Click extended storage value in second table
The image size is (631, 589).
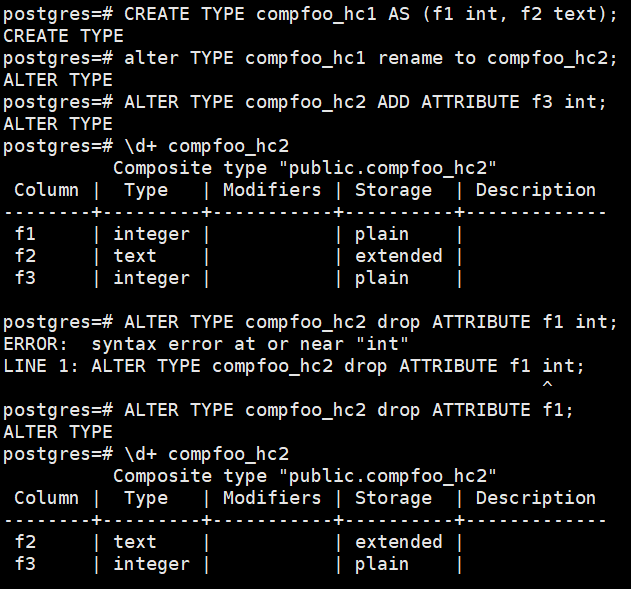coord(398,542)
